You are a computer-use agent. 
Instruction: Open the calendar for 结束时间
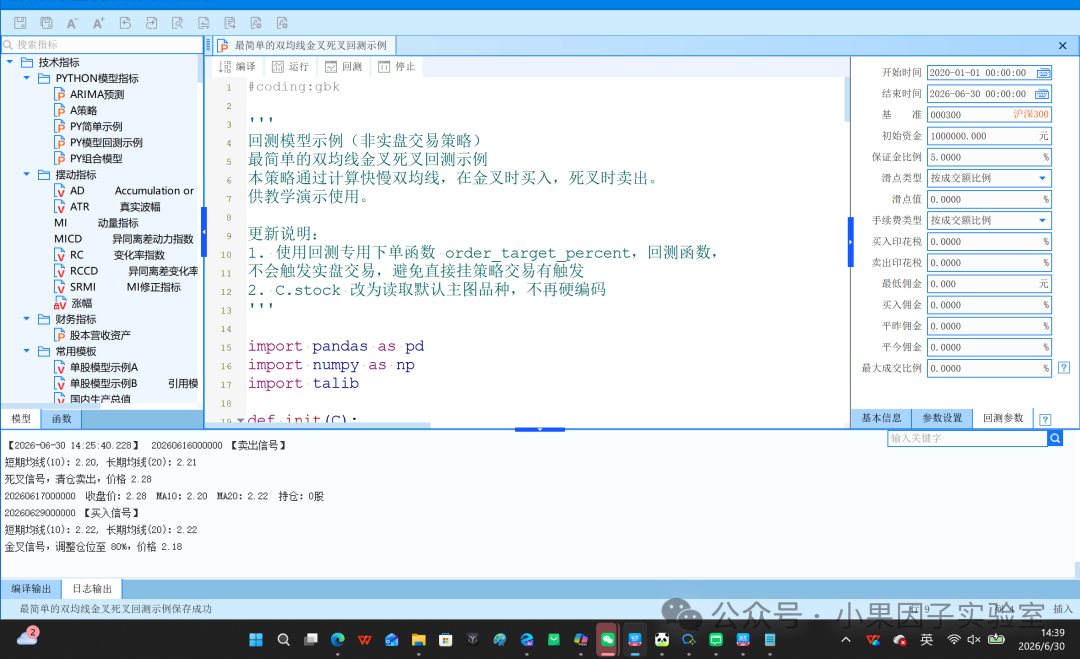pos(1042,94)
